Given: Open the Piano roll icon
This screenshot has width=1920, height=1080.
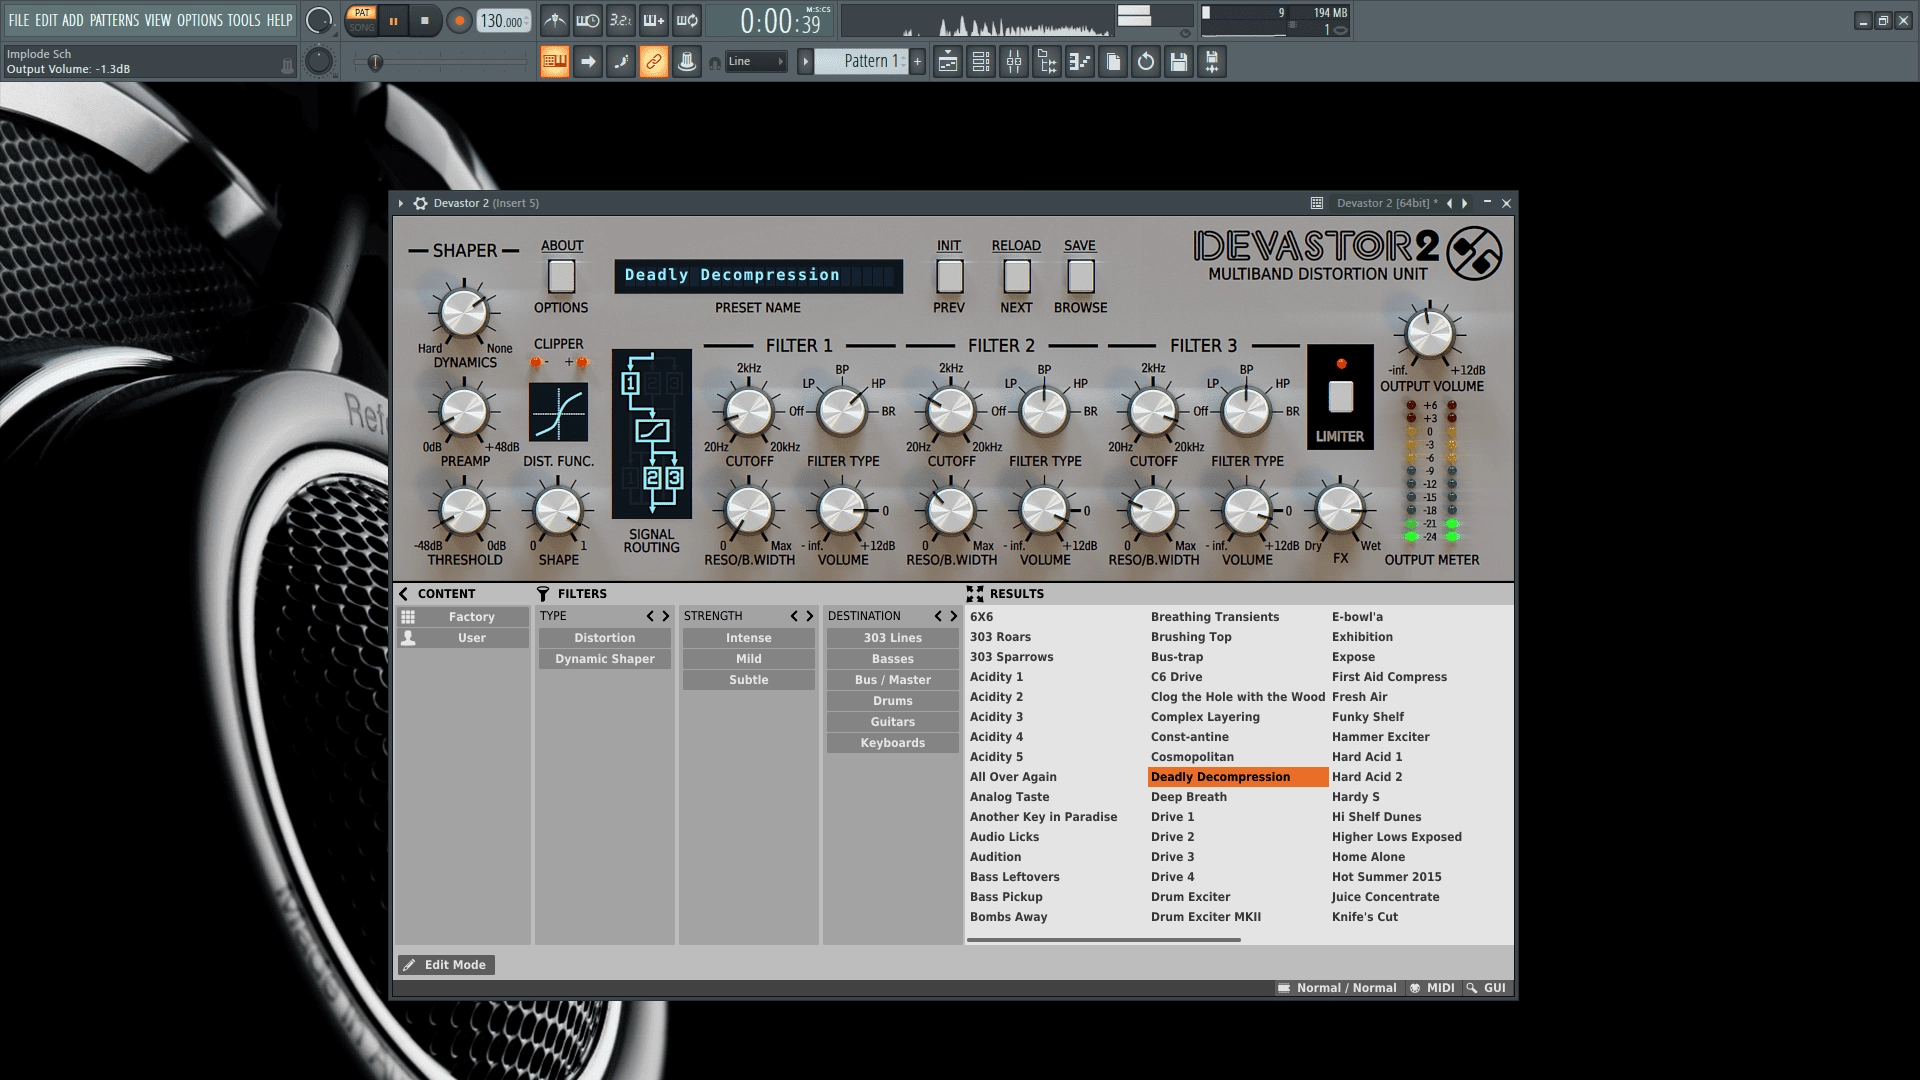Looking at the screenshot, I should coord(1080,62).
